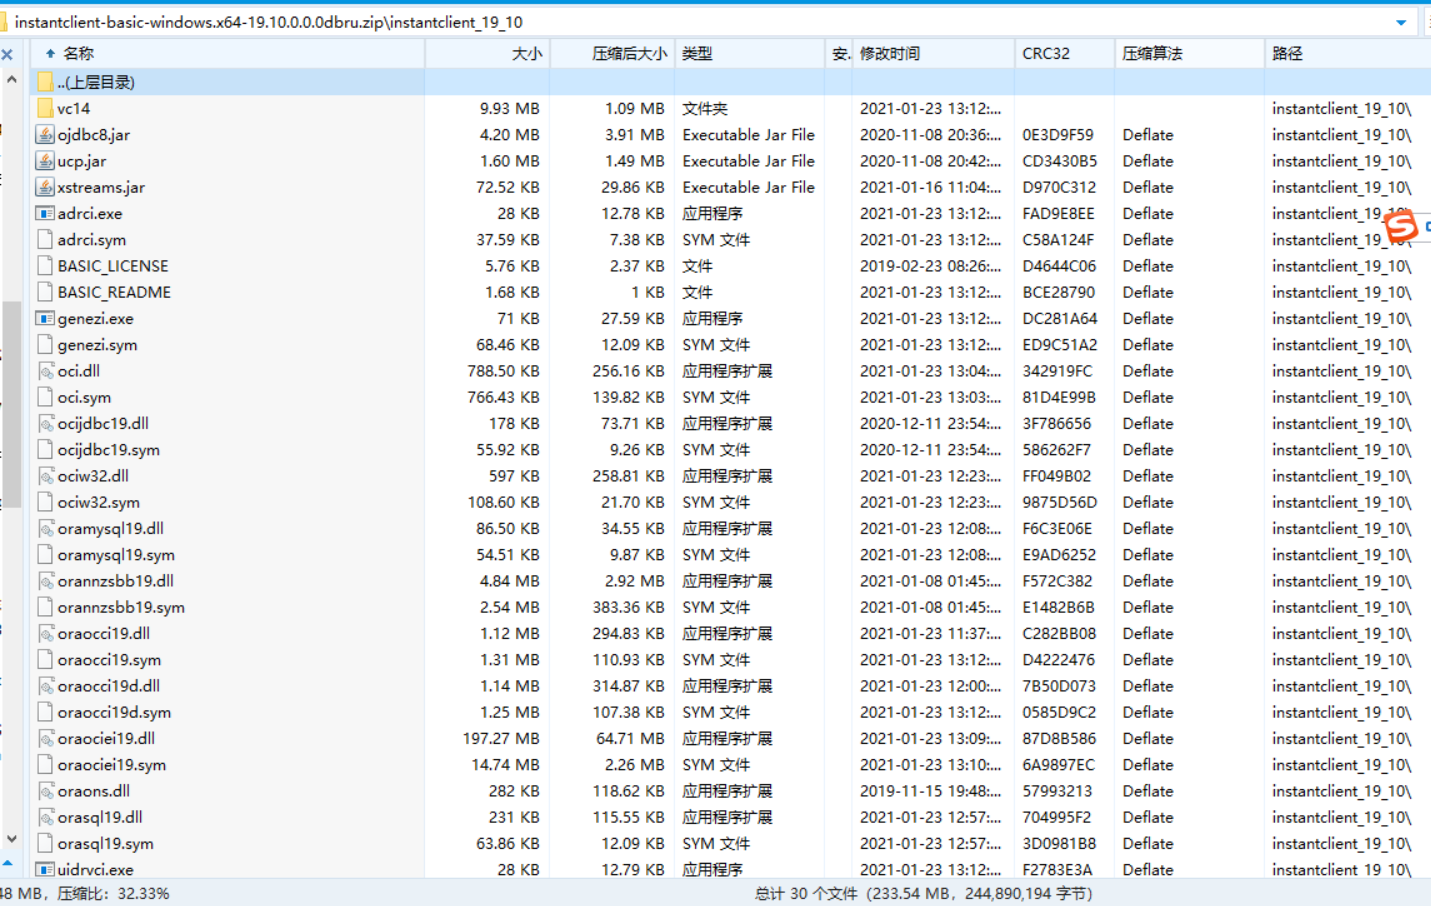The image size is (1431, 906).
Task: Select the BASIC_README file icon
Action: coord(45,292)
